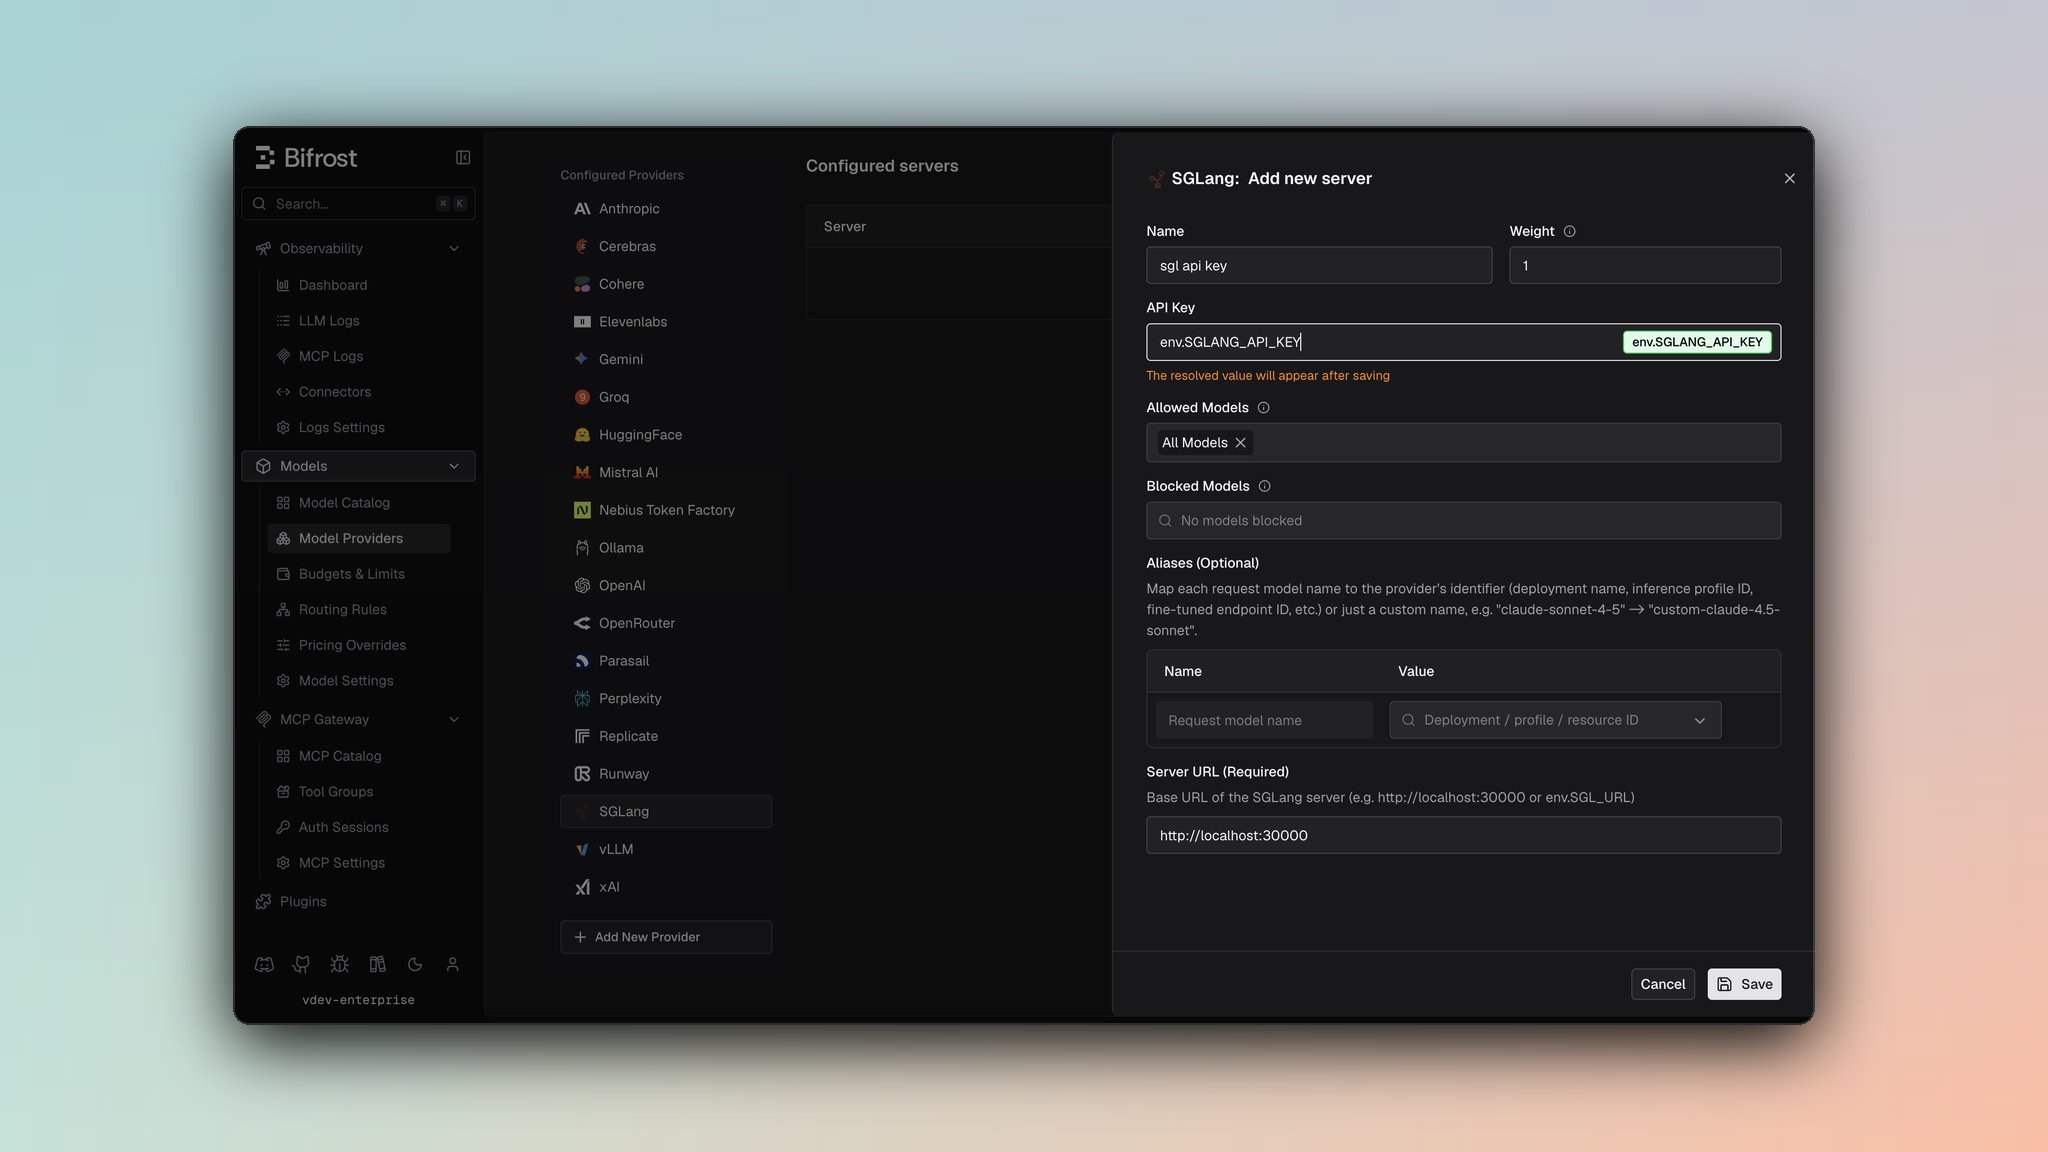Open Auth Sessions
The width and height of the screenshot is (2048, 1152).
pyautogui.click(x=358, y=827)
